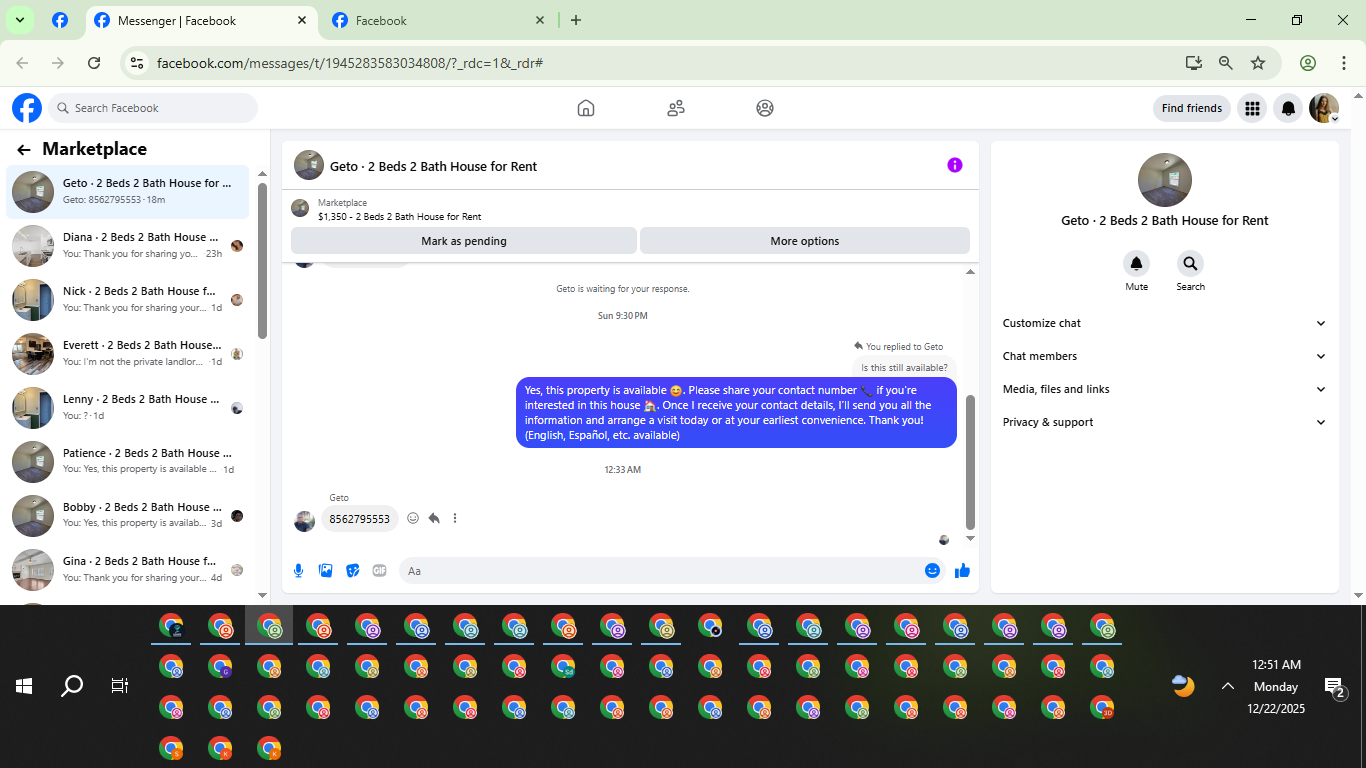This screenshot has width=1366, height=768.
Task: Click the Chrome address bar URL
Action: click(350, 63)
